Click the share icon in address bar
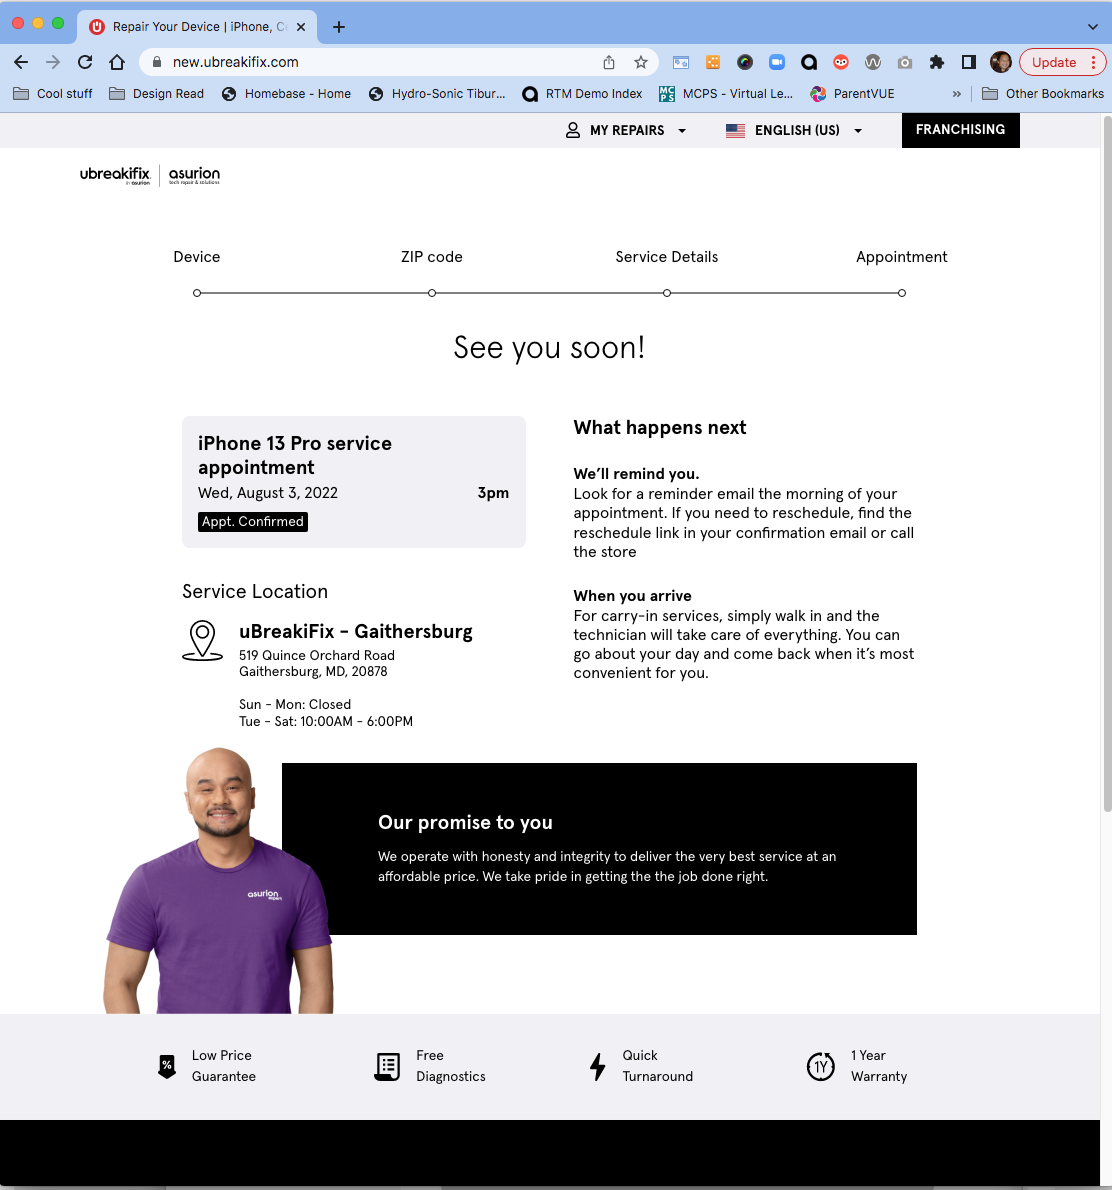1112x1190 pixels. point(609,62)
